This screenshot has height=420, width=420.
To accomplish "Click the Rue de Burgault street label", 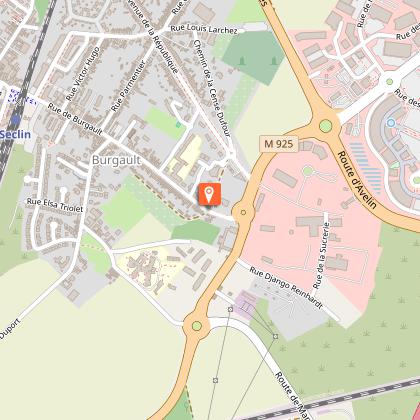I will click(75, 119).
